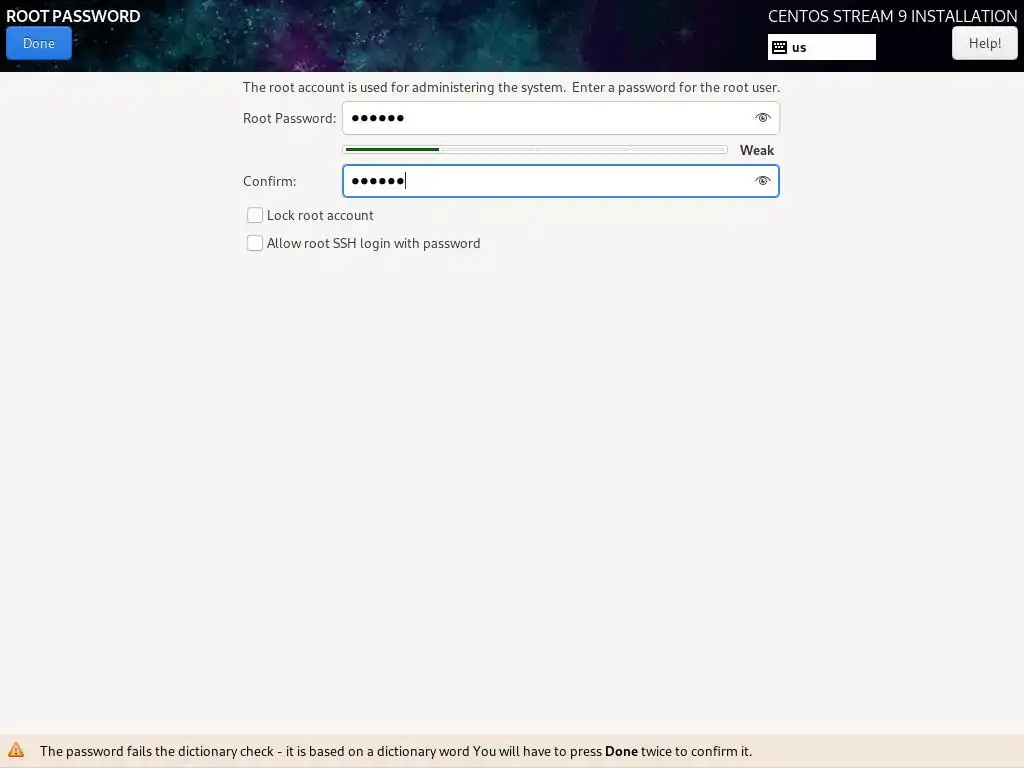Click the warning triangle icon
1024x768 pixels.
(16, 750)
